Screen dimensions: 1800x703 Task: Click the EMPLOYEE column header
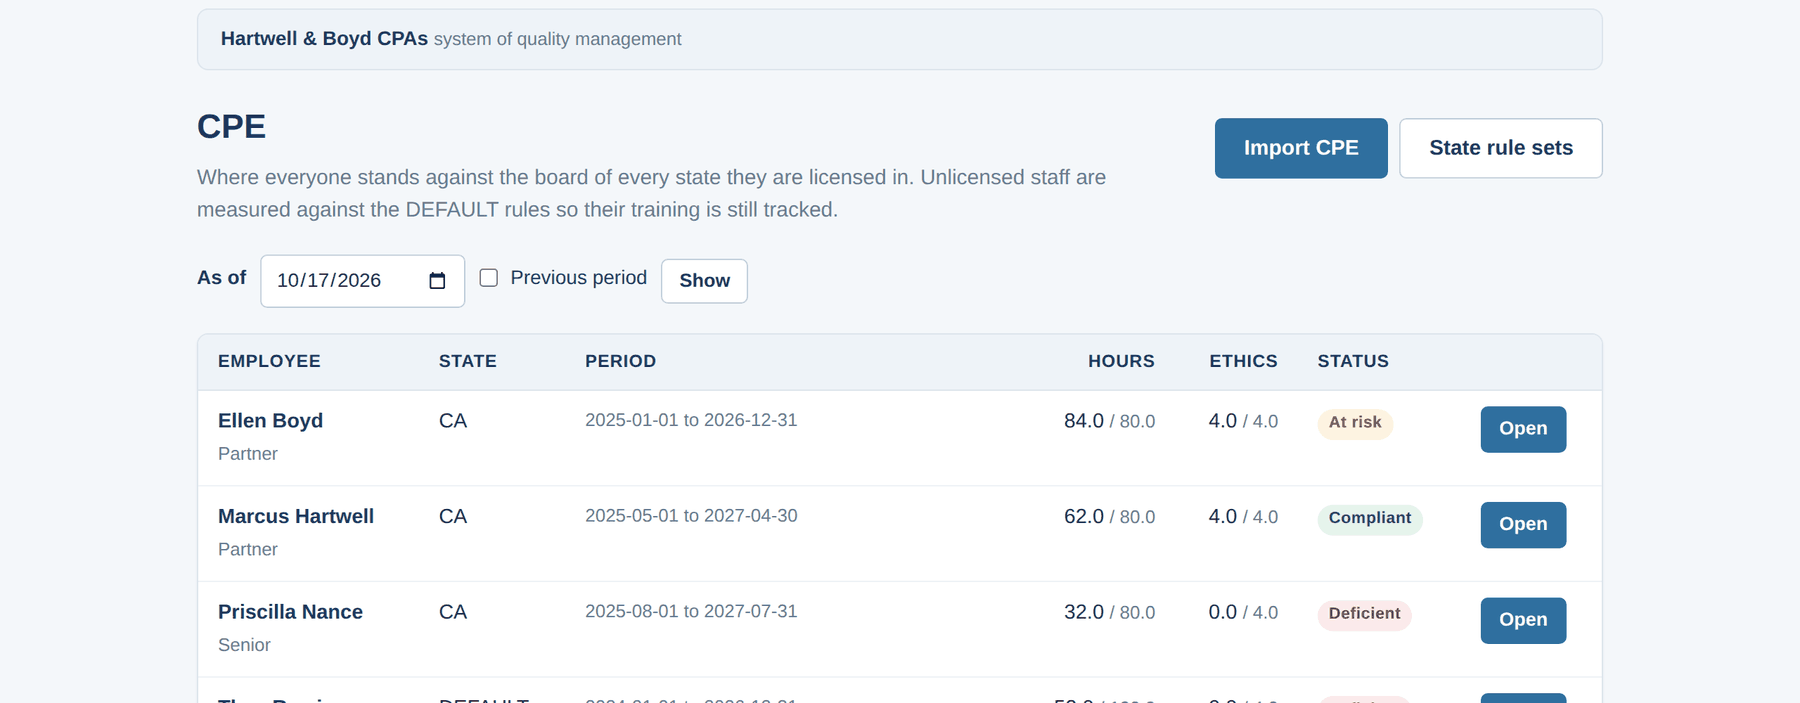[x=269, y=362]
